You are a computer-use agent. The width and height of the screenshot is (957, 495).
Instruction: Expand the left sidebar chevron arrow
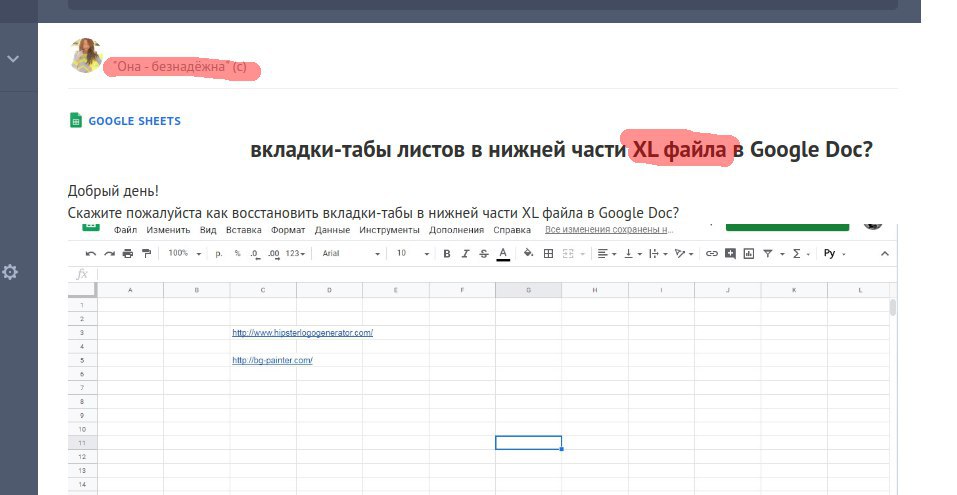tap(13, 59)
